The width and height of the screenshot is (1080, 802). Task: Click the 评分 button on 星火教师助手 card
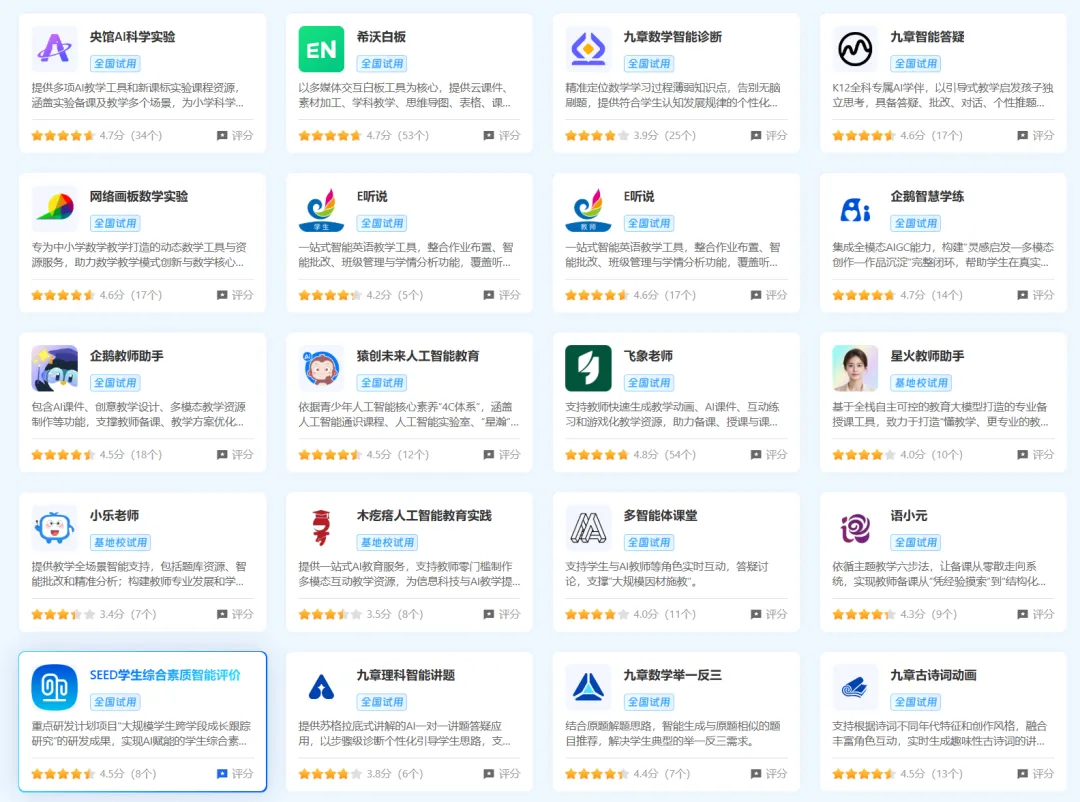[x=1035, y=455]
